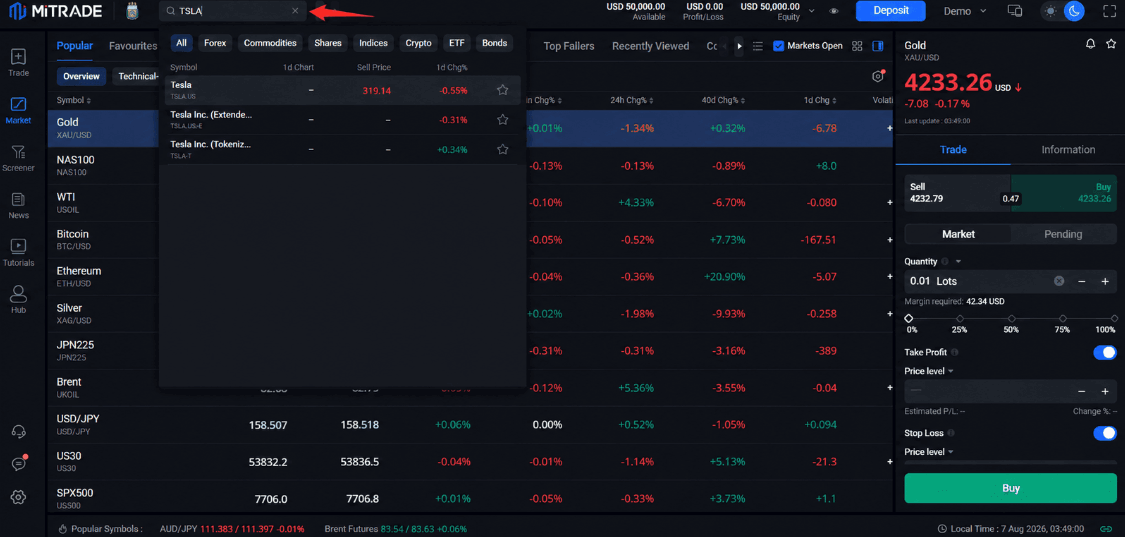Switch to light theme
The height and width of the screenshot is (537, 1125).
point(1052,11)
